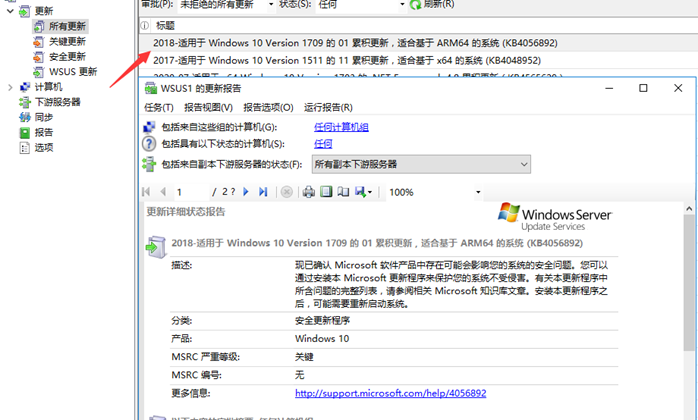This screenshot has width=698, height=420.
Task: Click the 安全更新 node icon
Action: pos(39,57)
